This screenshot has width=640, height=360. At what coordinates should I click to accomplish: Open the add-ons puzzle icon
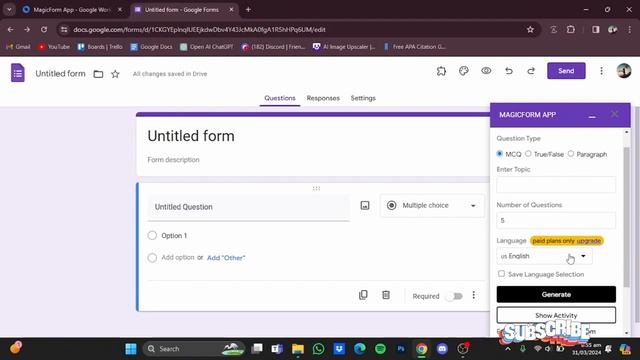(441, 71)
